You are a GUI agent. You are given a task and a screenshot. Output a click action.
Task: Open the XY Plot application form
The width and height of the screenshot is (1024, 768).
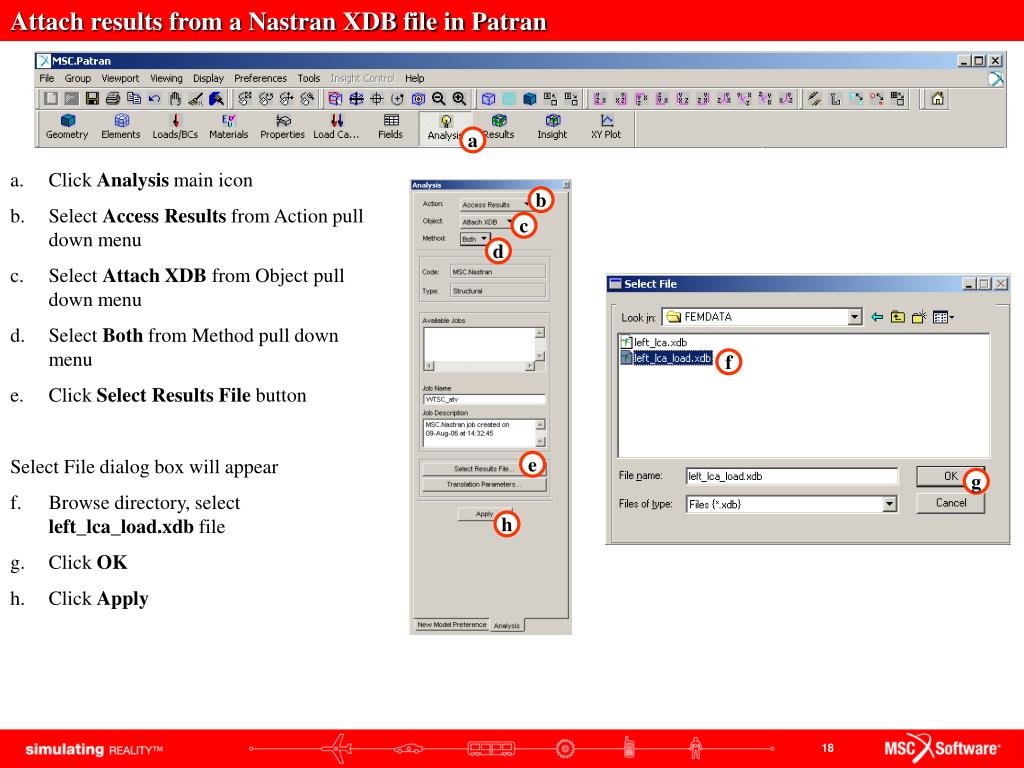(x=606, y=127)
